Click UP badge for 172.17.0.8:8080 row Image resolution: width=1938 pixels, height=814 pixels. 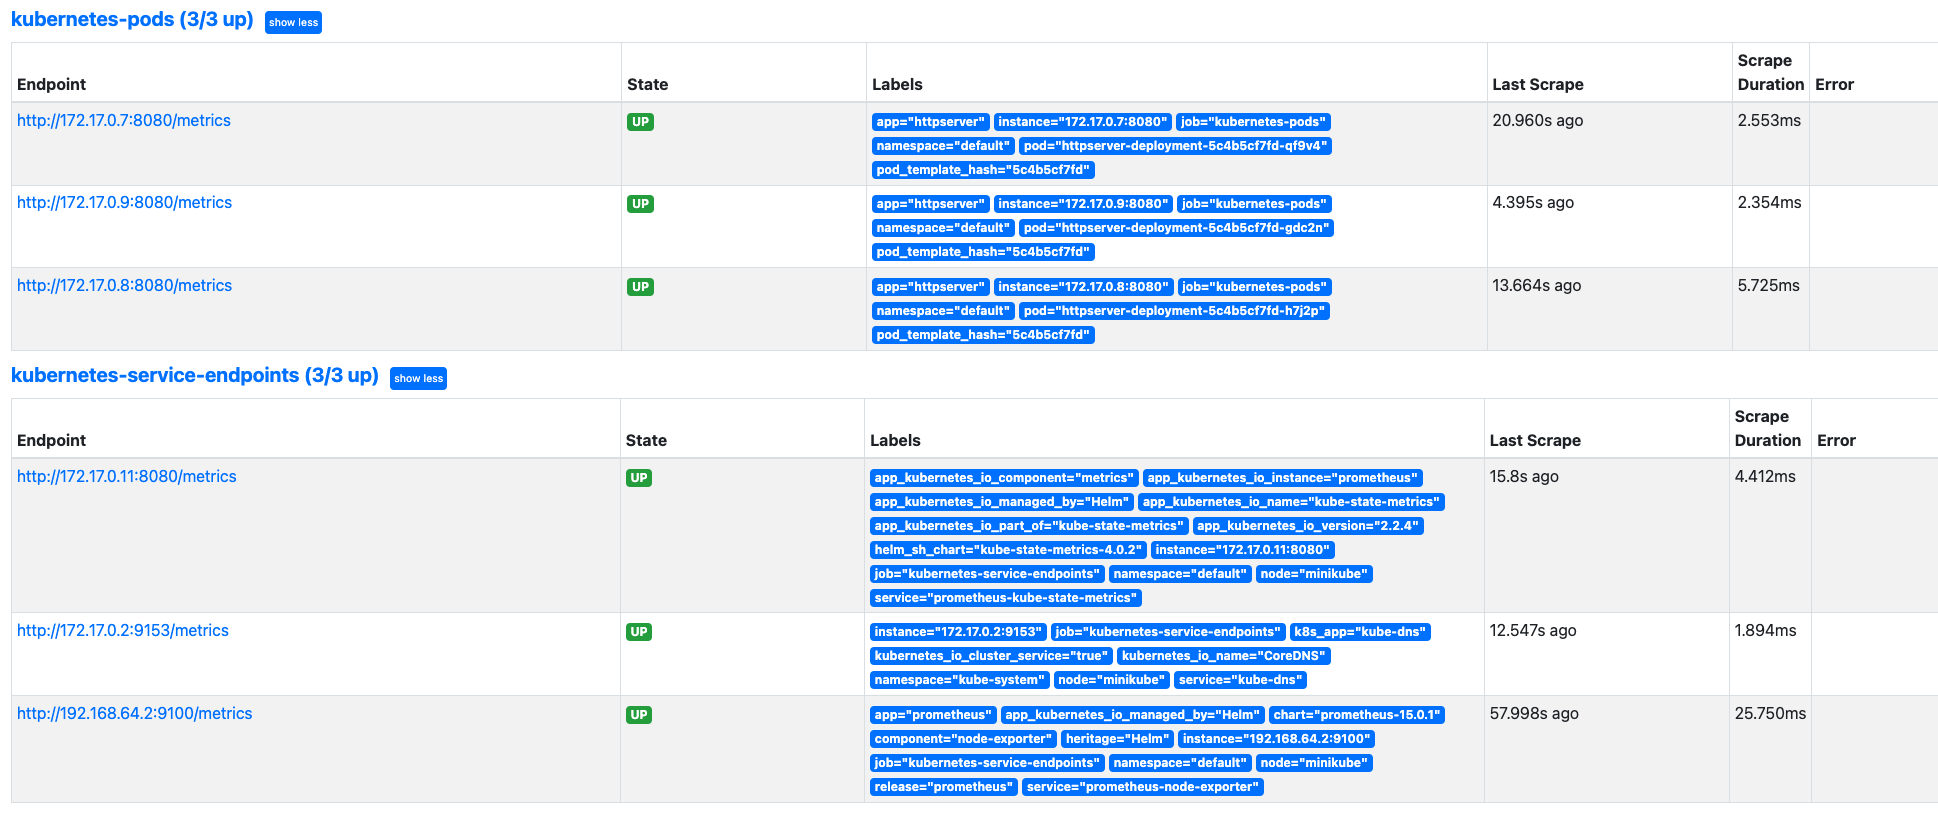640,287
